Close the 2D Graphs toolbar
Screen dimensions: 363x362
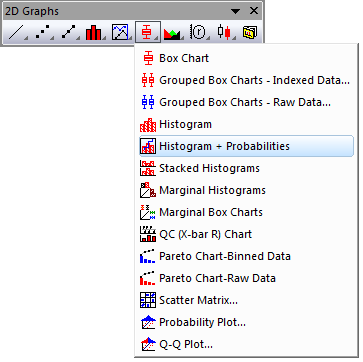[254, 11]
